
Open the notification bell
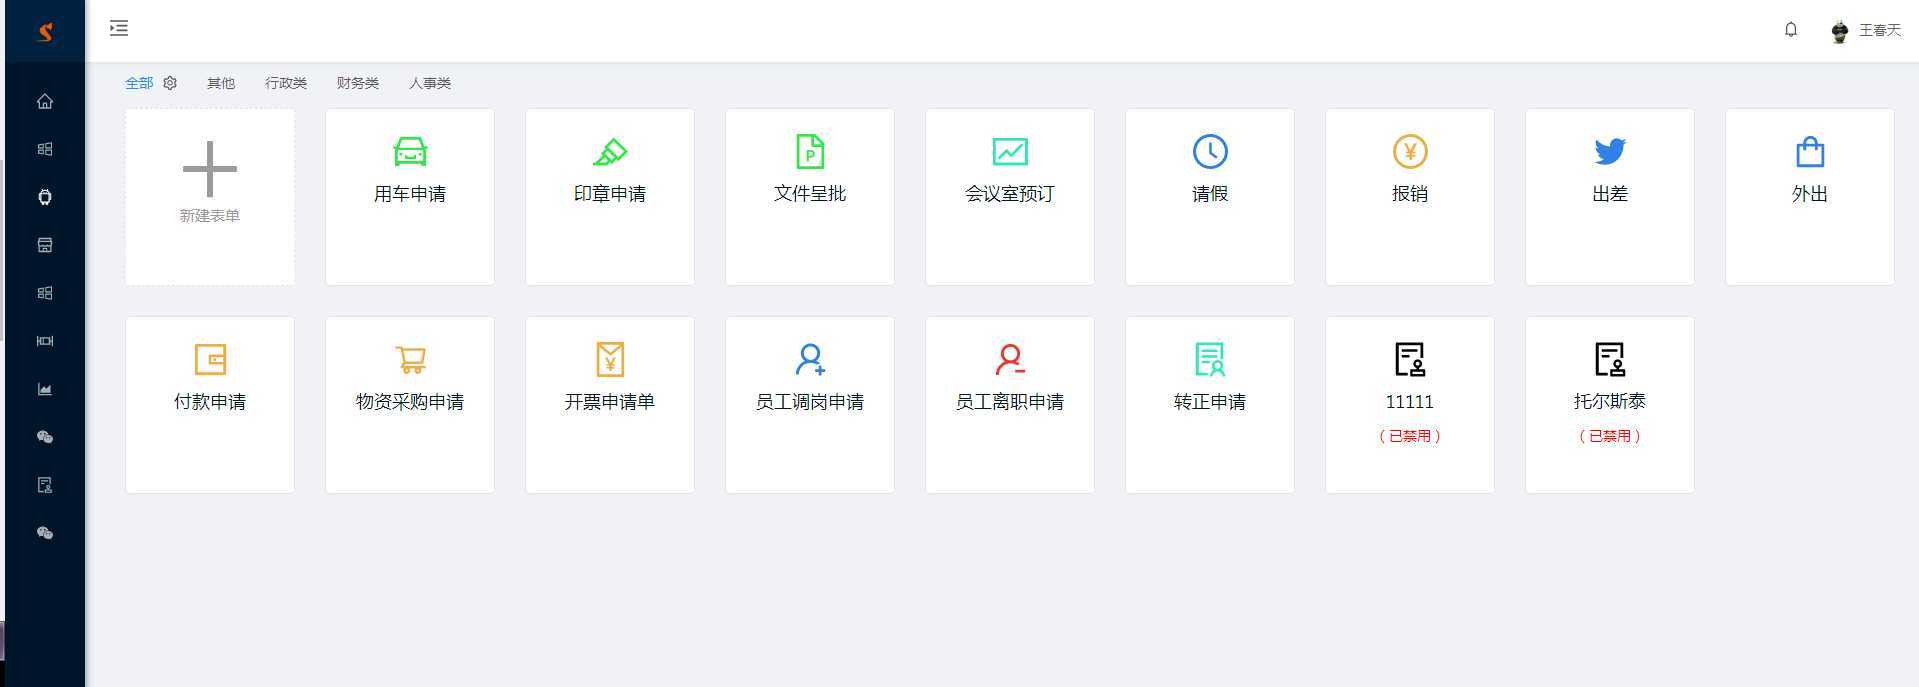tap(1791, 30)
